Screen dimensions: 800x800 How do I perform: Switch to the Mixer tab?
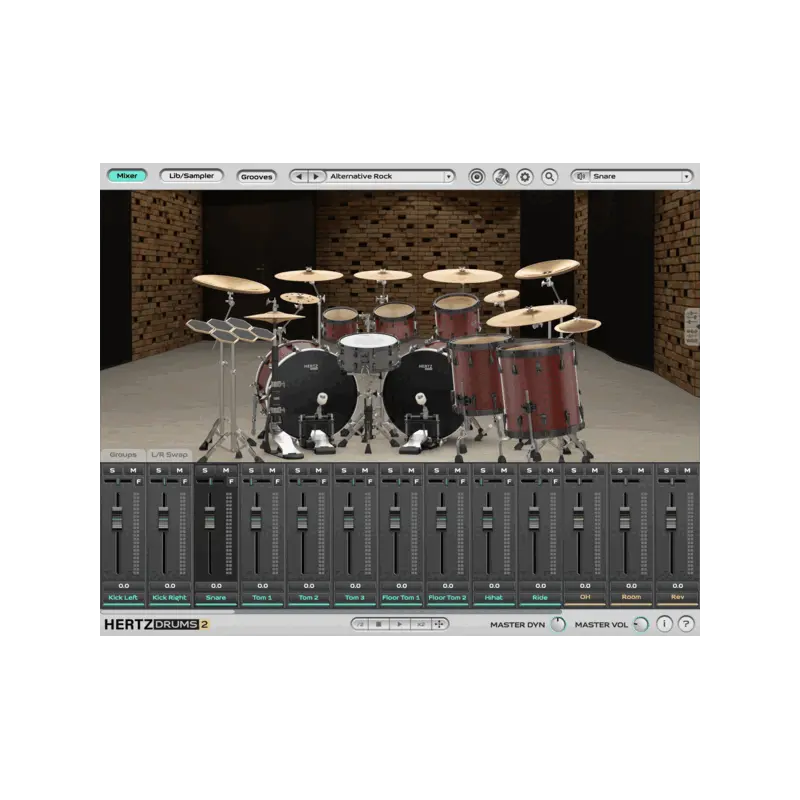pos(127,176)
